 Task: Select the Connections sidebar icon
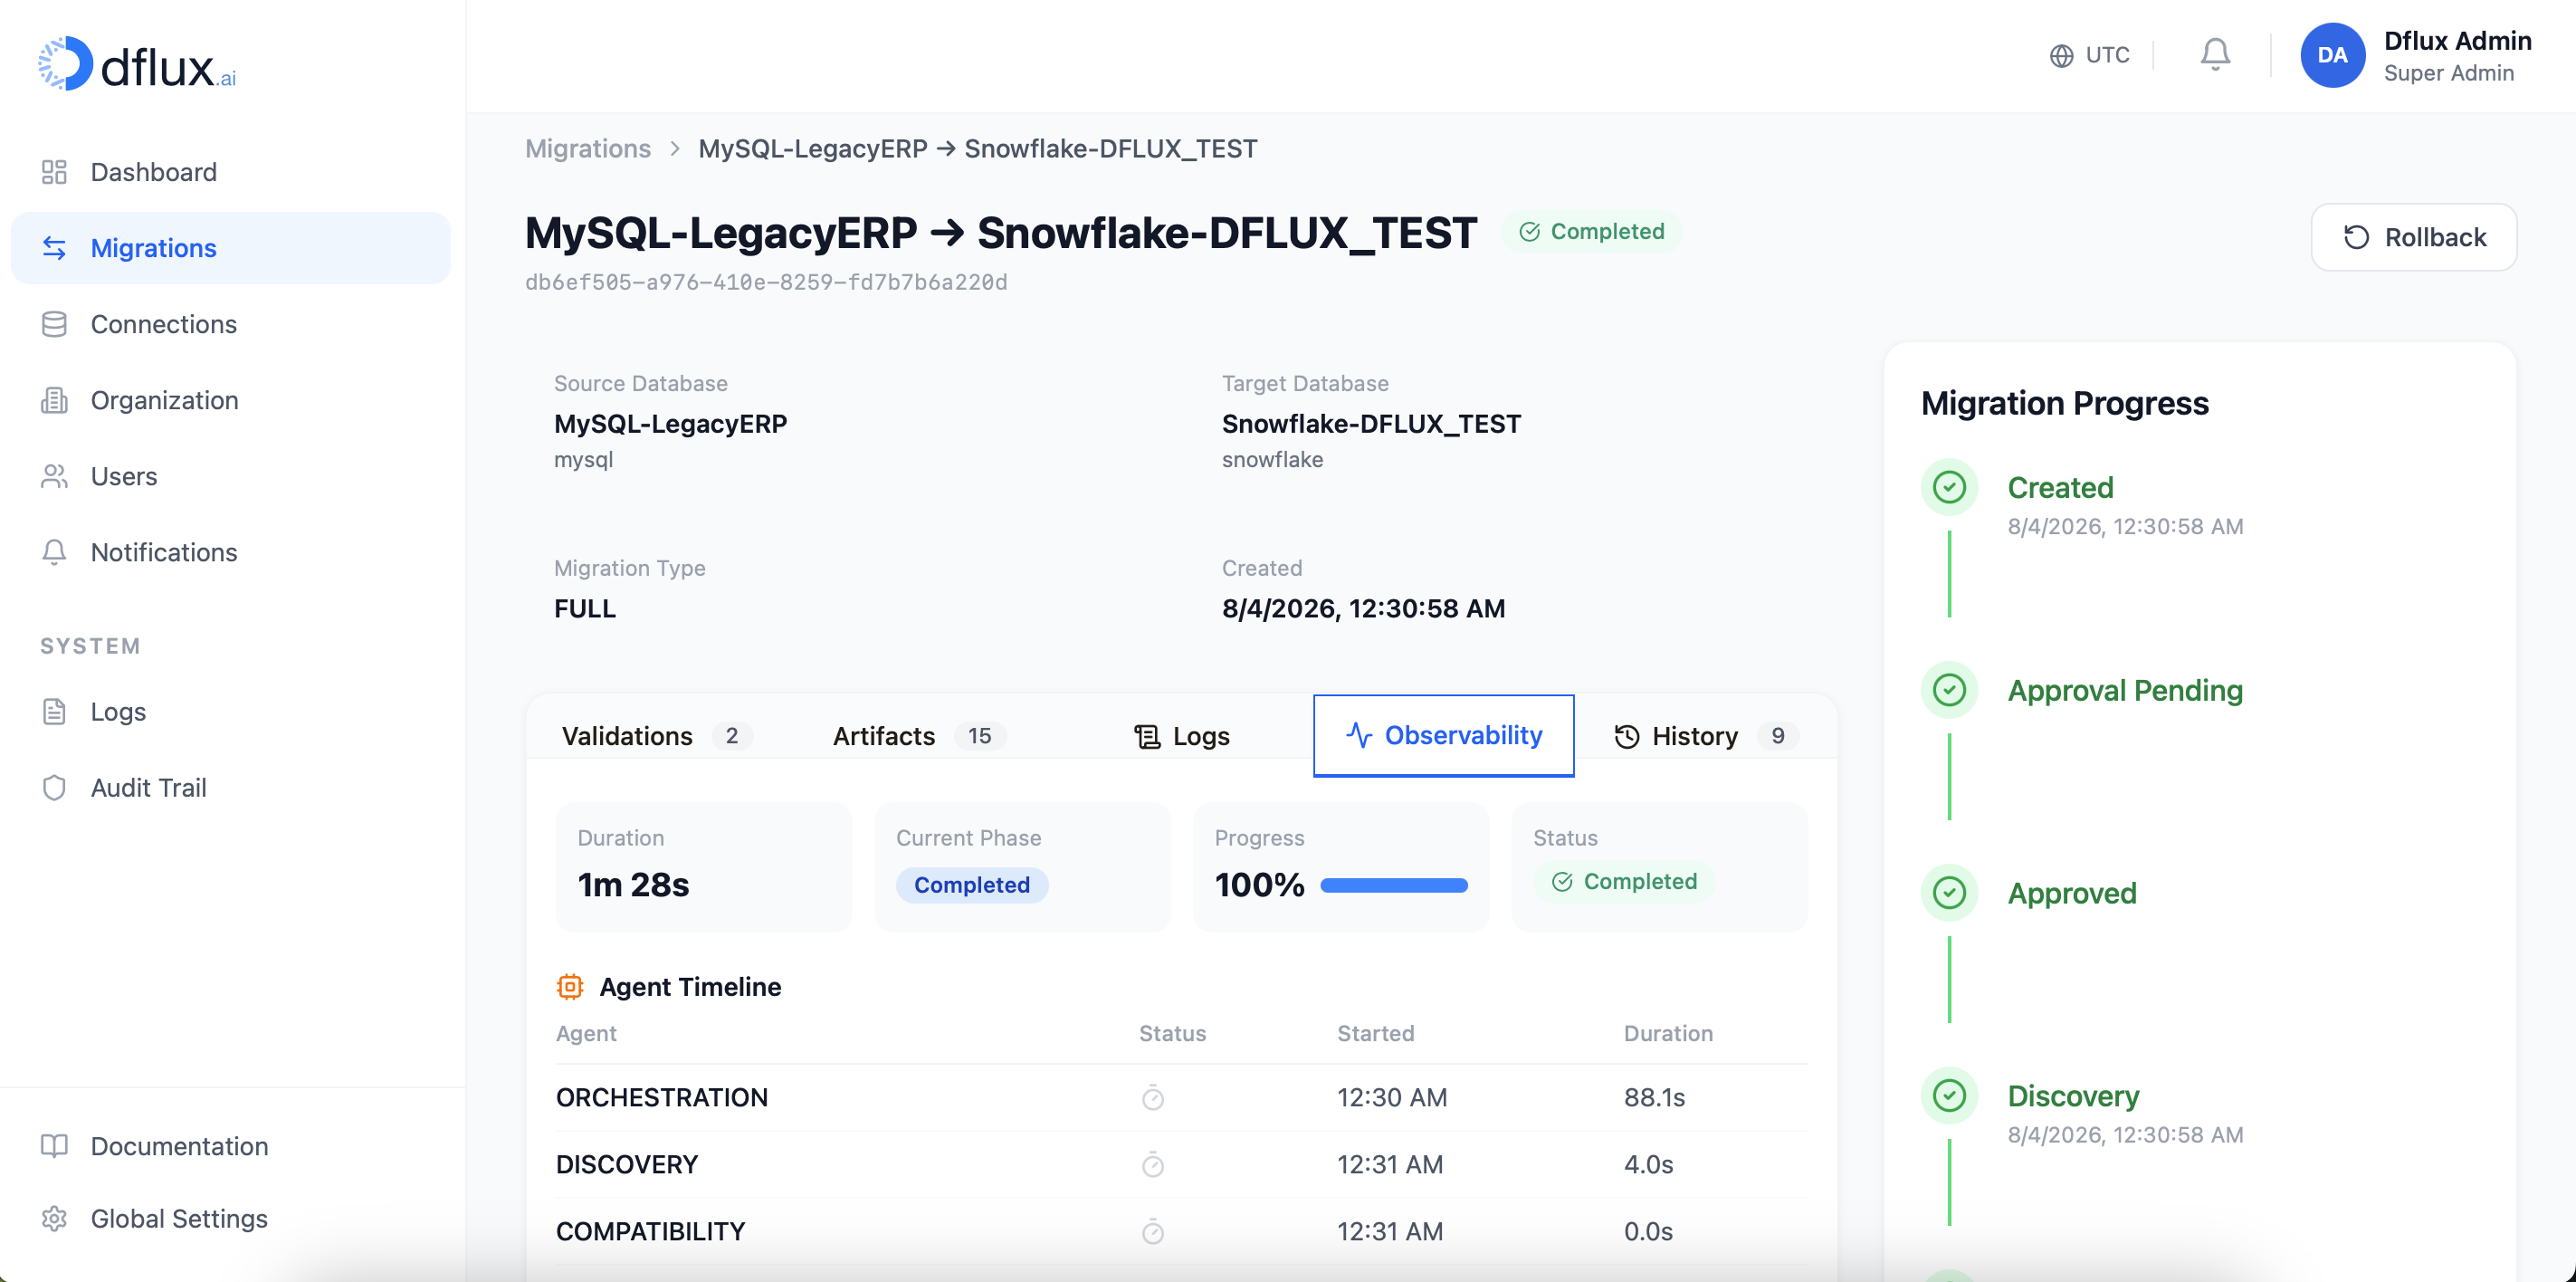54,323
